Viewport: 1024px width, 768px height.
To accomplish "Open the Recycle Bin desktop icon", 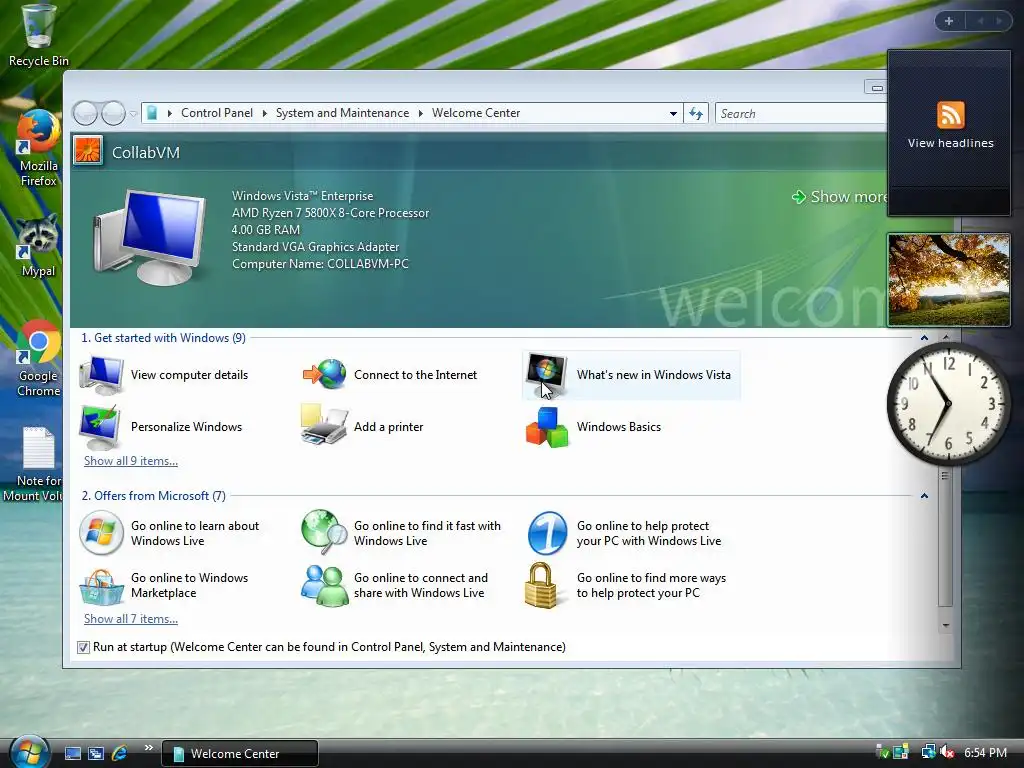I will (38, 35).
